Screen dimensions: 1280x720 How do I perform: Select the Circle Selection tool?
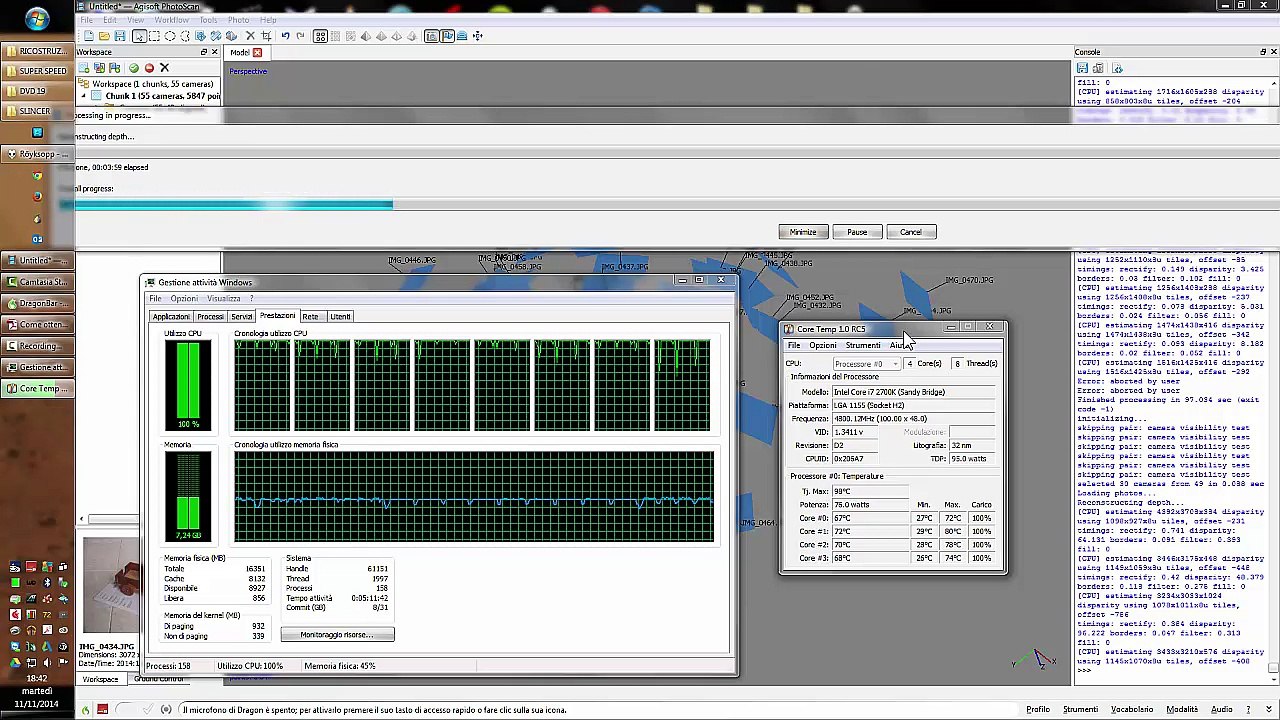point(170,36)
